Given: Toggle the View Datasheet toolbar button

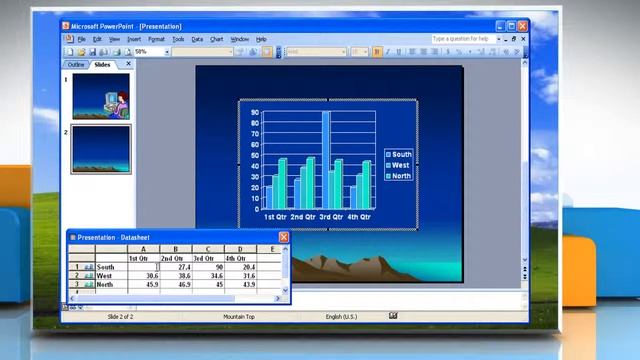Looking at the screenshot, I should [x=267, y=52].
